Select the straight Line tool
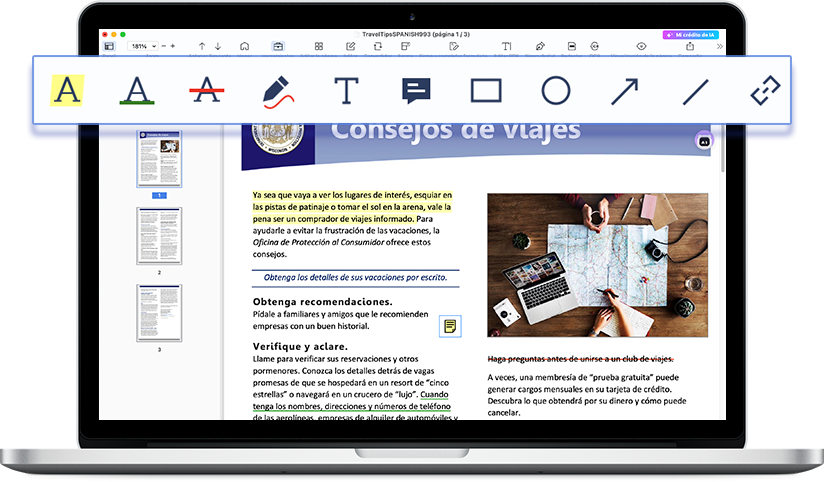The image size is (824, 482). 695,91
